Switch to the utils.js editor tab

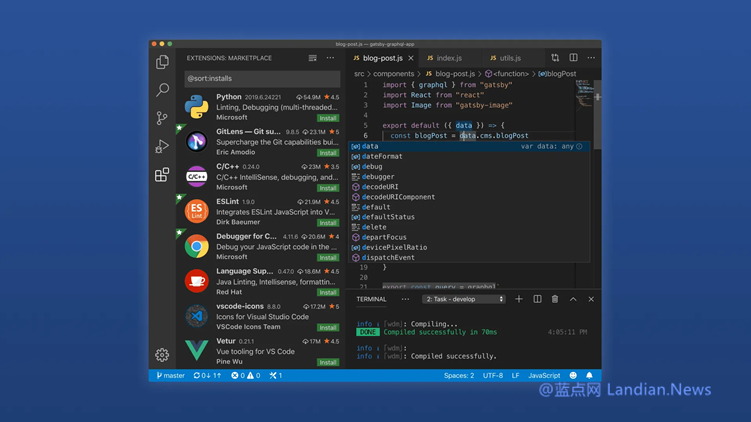pos(509,58)
